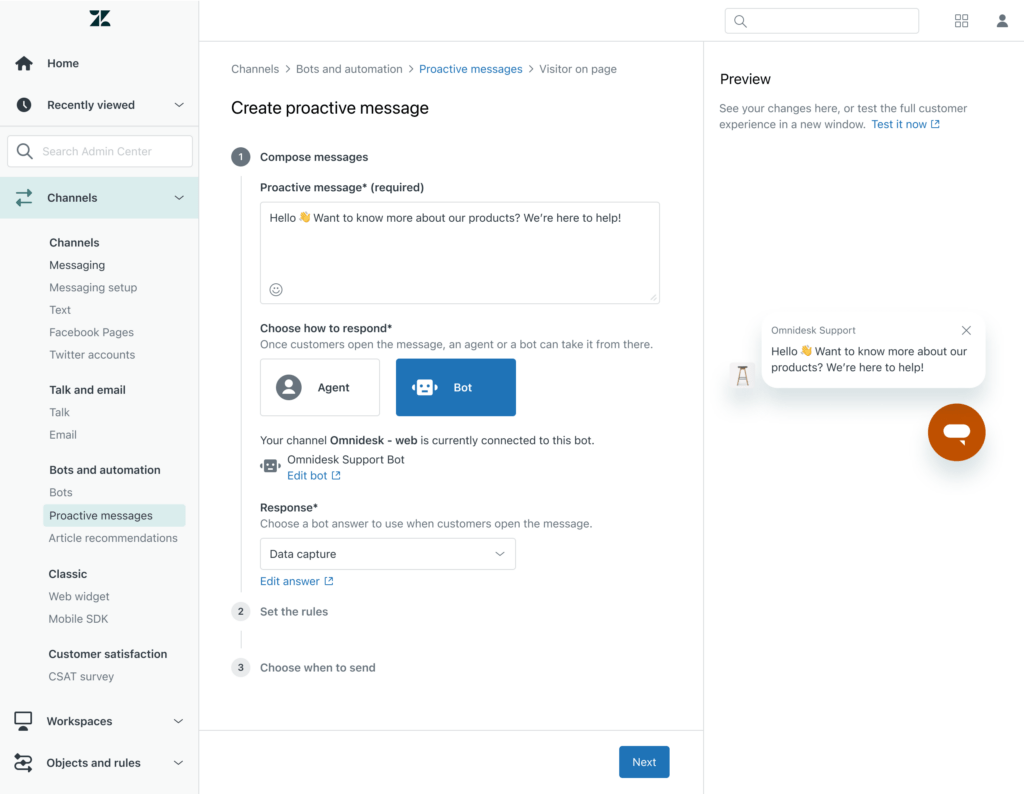This screenshot has width=1024, height=794.
Task: Click the emoji picker smiley icon
Action: [x=276, y=290]
